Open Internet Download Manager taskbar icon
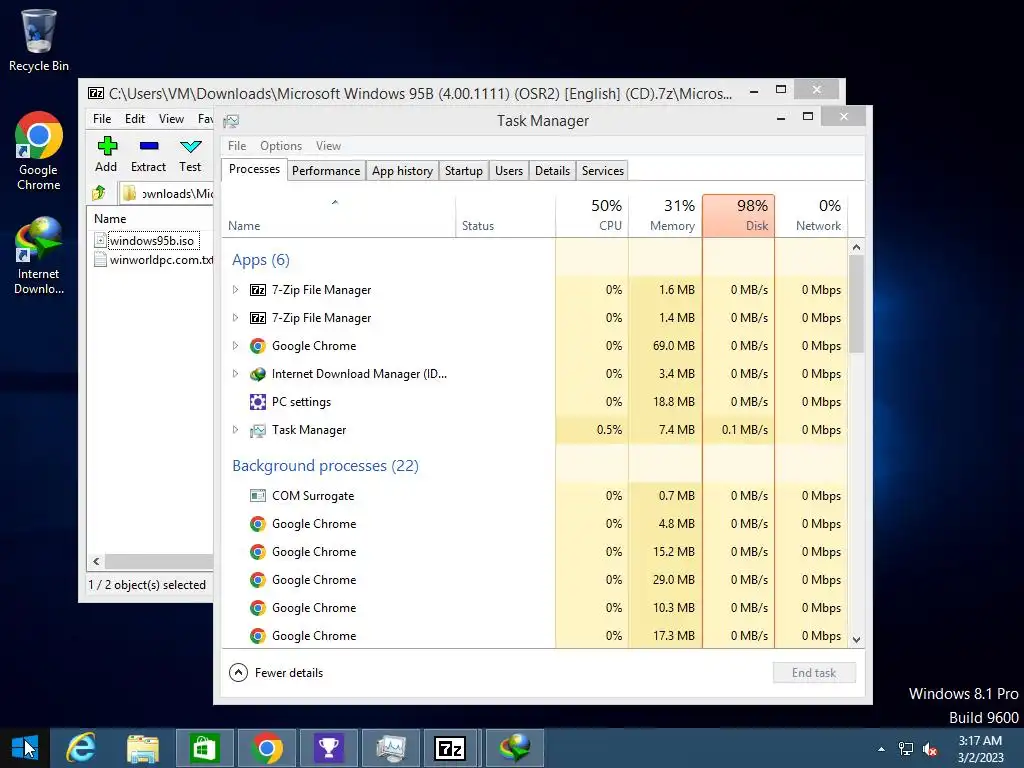Viewport: 1024px width, 768px height. 515,748
